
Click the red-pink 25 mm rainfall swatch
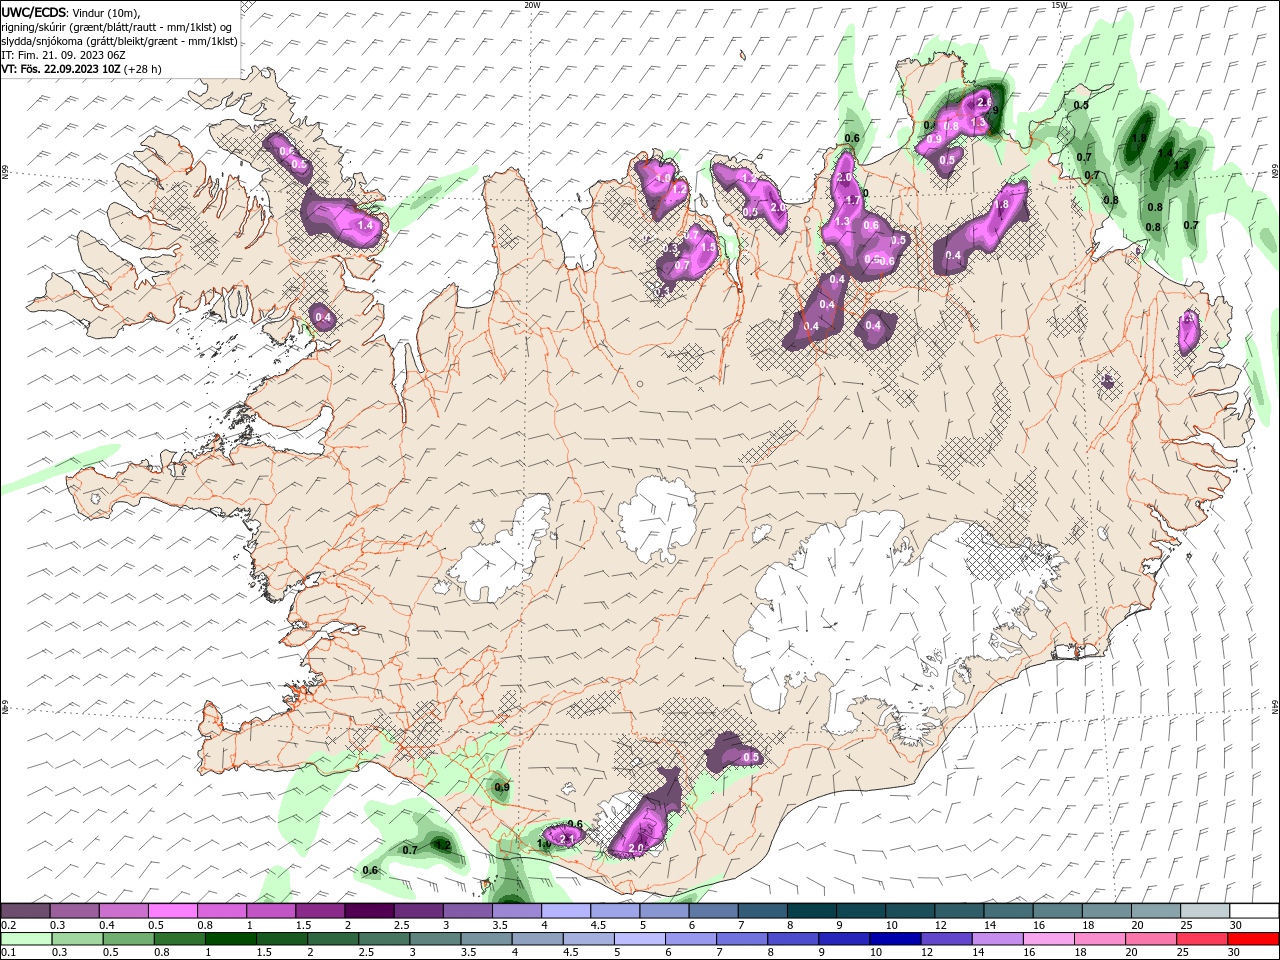(x=1200, y=939)
